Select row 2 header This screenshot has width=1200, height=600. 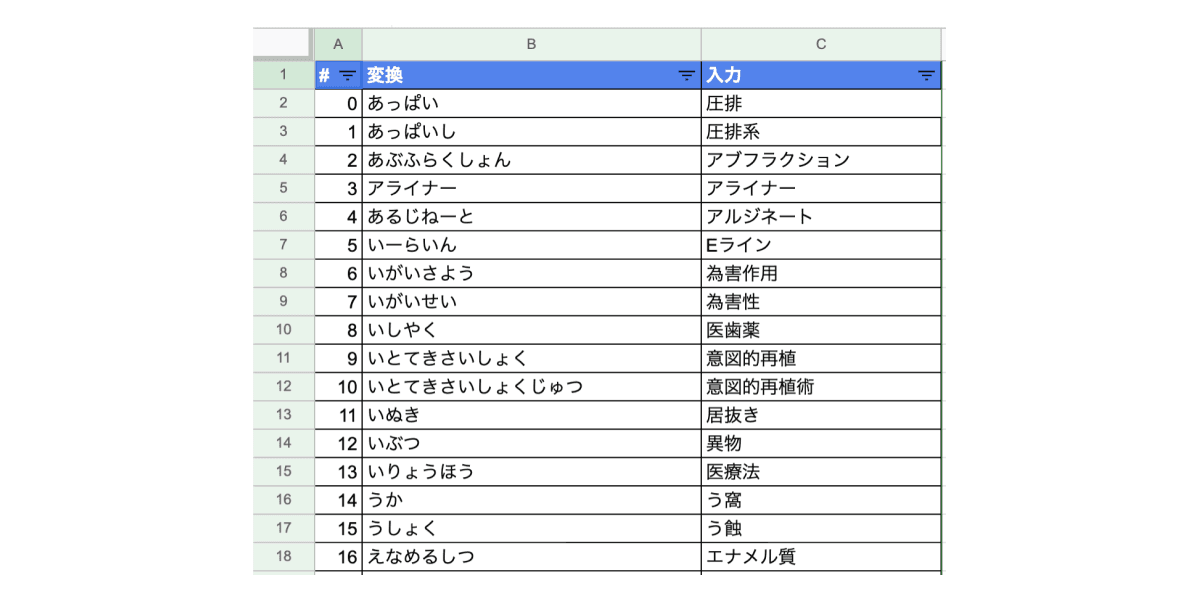[x=284, y=103]
